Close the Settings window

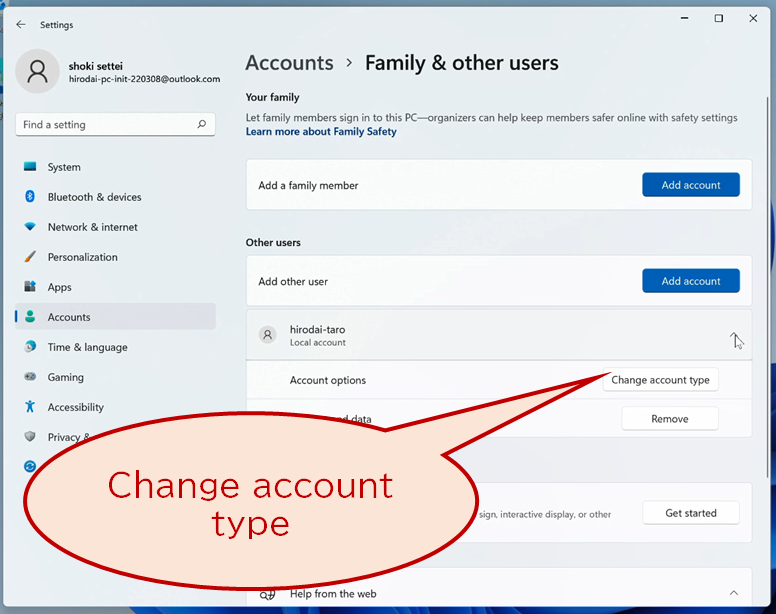(x=753, y=18)
